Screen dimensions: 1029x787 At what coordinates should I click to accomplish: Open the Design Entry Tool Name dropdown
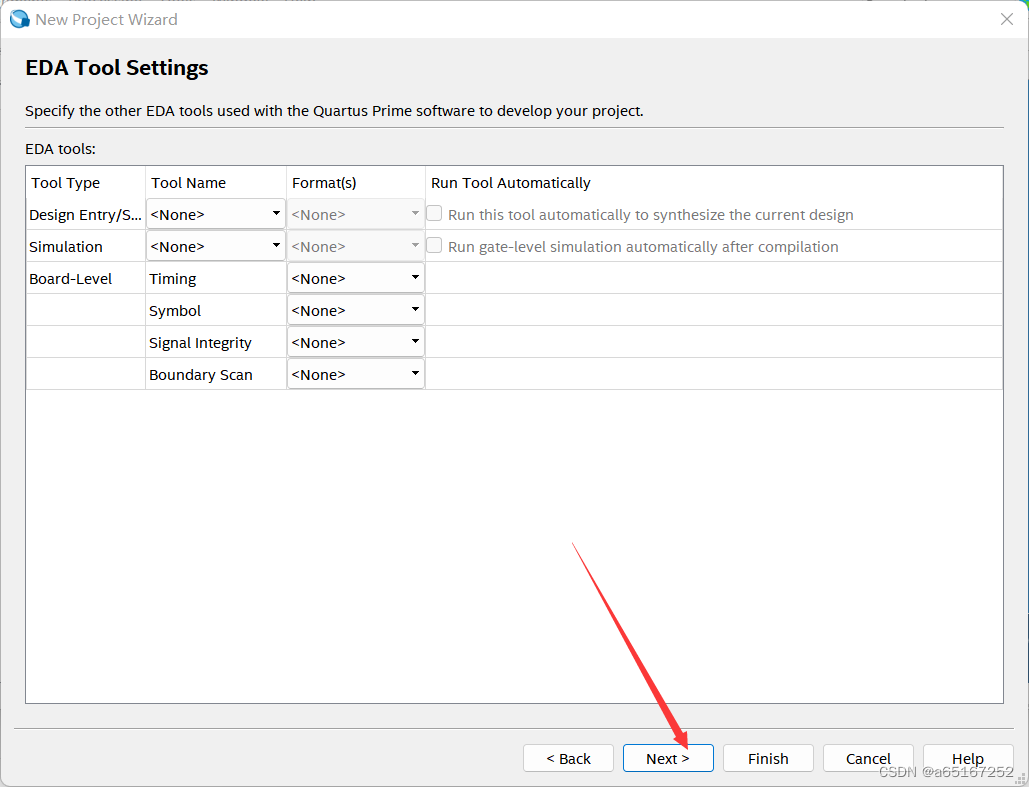[x=216, y=214]
